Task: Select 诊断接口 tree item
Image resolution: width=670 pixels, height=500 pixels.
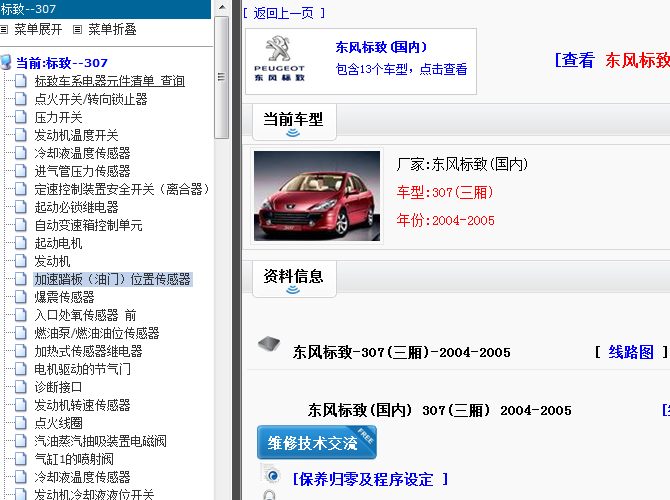Action: click(58, 387)
